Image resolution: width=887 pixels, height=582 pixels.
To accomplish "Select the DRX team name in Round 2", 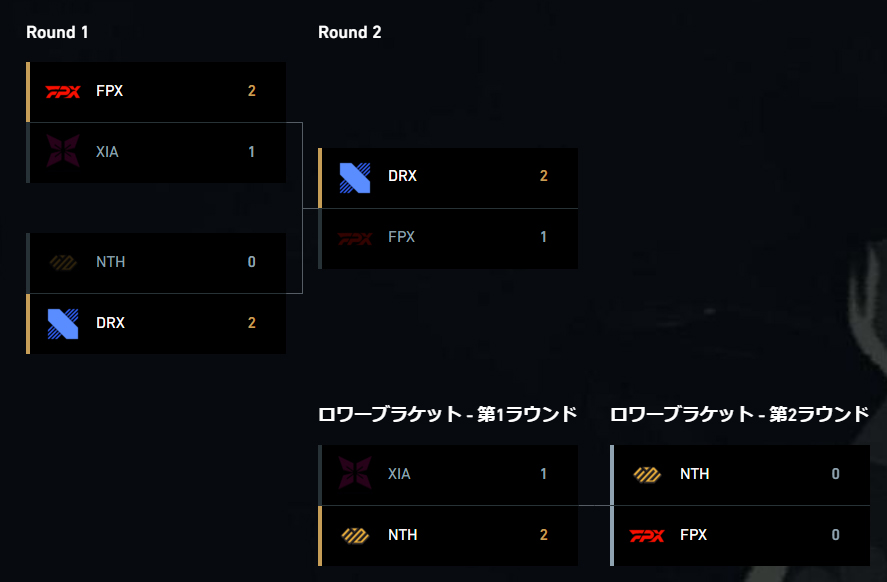I will (x=402, y=176).
